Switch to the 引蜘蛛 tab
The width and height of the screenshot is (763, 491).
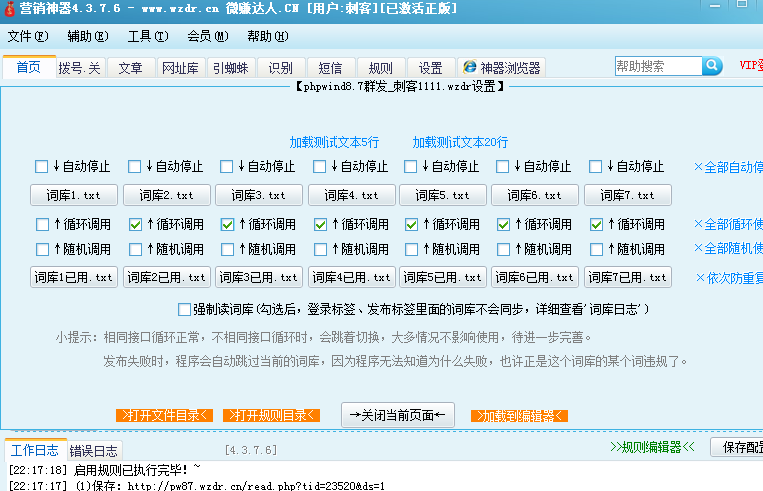pyautogui.click(x=231, y=68)
